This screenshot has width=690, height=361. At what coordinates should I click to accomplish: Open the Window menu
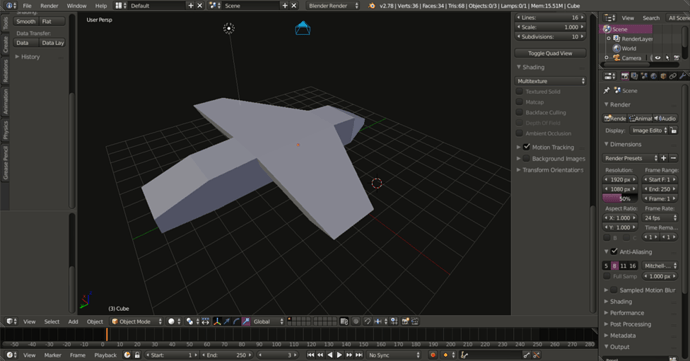76,6
